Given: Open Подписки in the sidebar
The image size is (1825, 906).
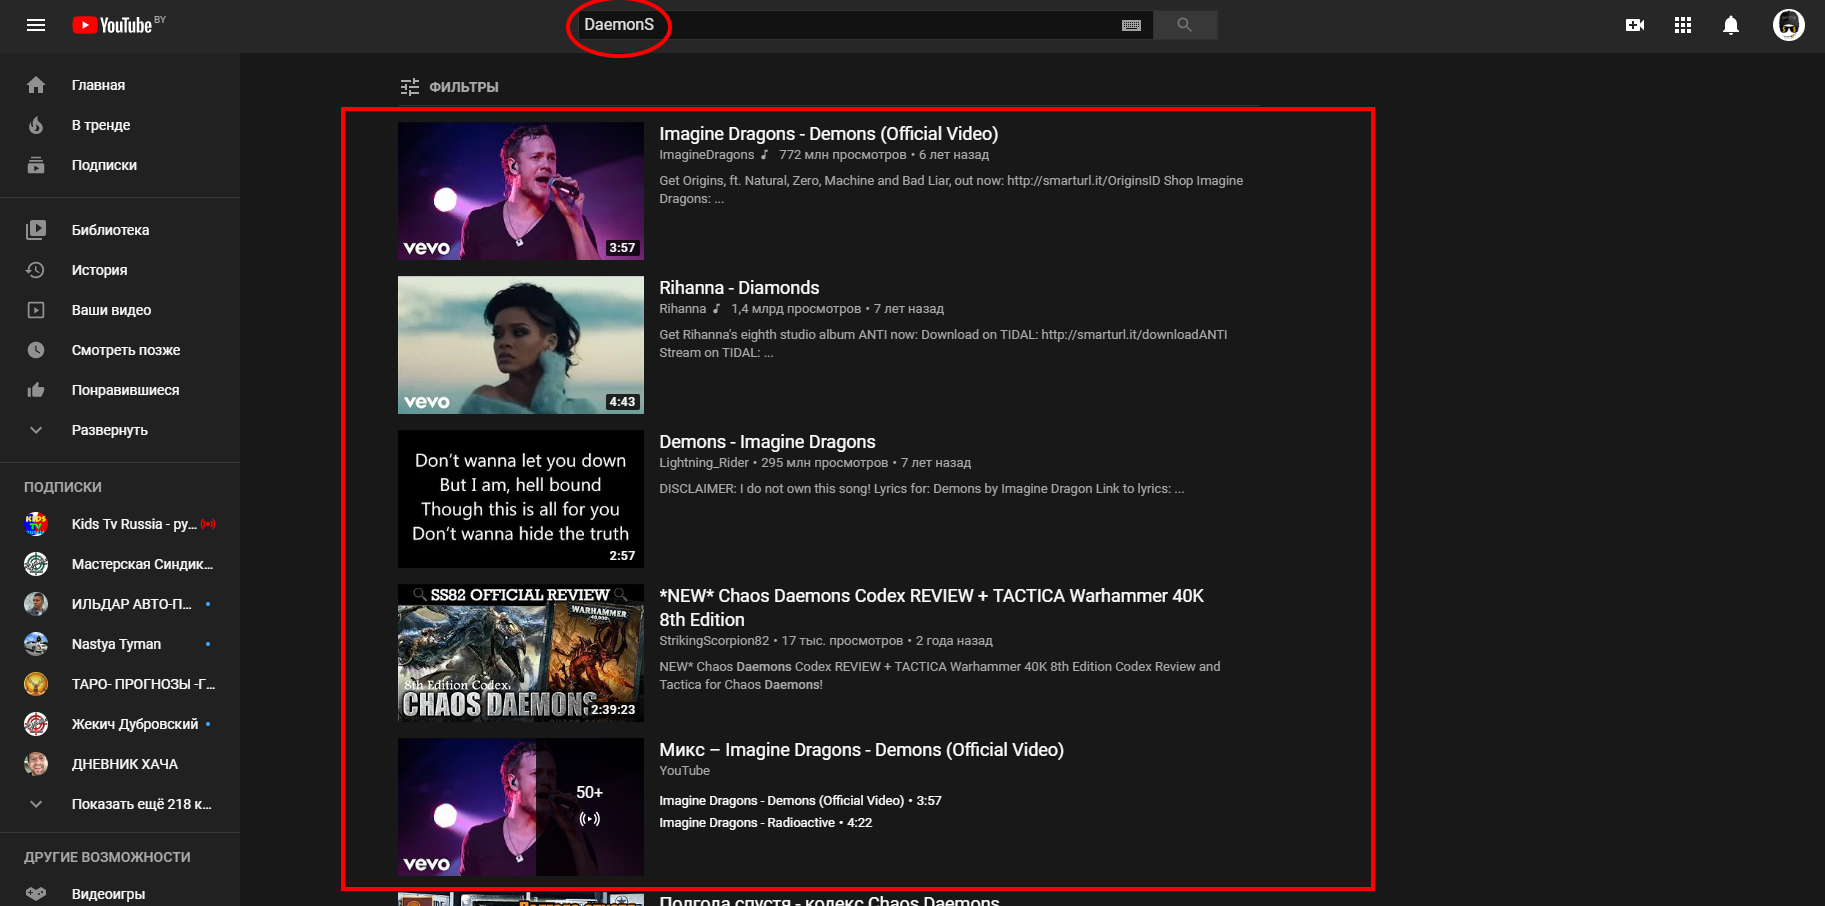Looking at the screenshot, I should [x=120, y=165].
